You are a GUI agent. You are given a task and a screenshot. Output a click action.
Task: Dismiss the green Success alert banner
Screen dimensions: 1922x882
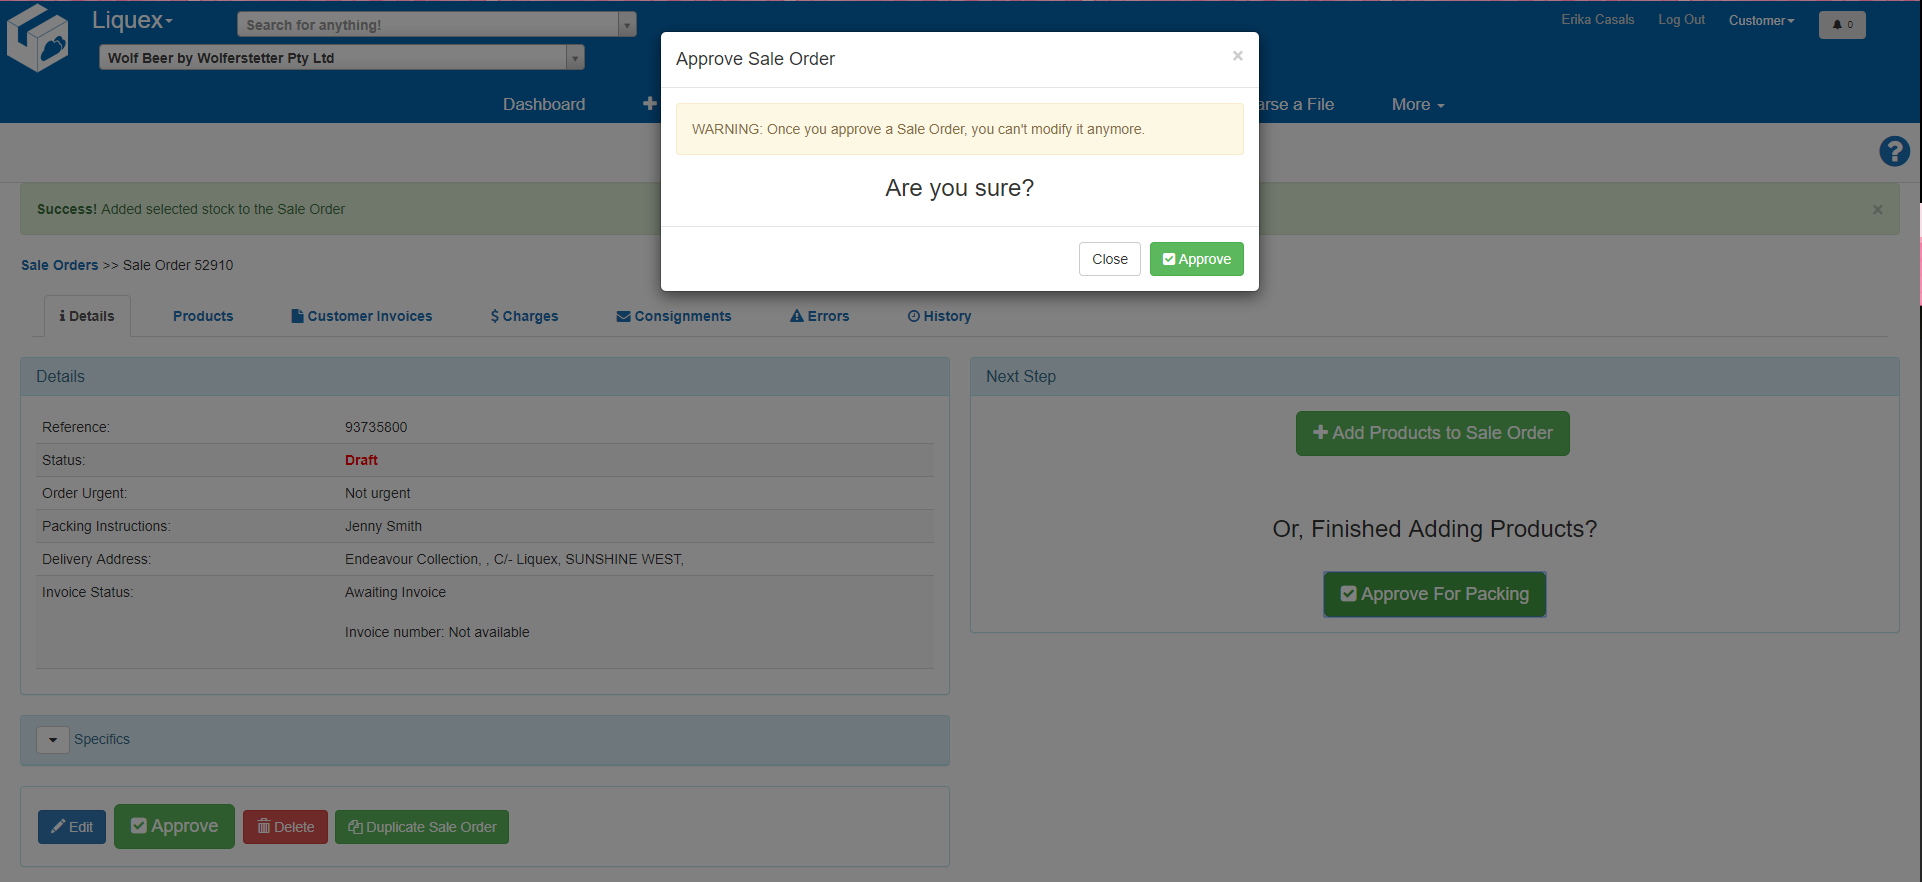(x=1878, y=210)
